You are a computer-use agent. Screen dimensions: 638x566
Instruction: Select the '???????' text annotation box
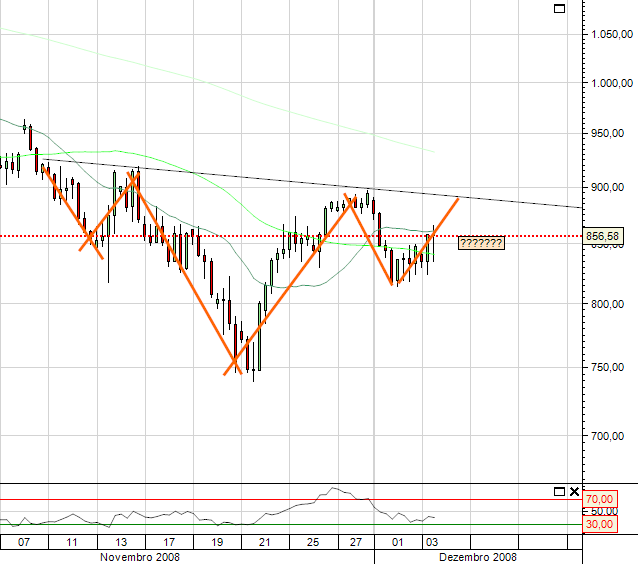pyautogui.click(x=481, y=243)
